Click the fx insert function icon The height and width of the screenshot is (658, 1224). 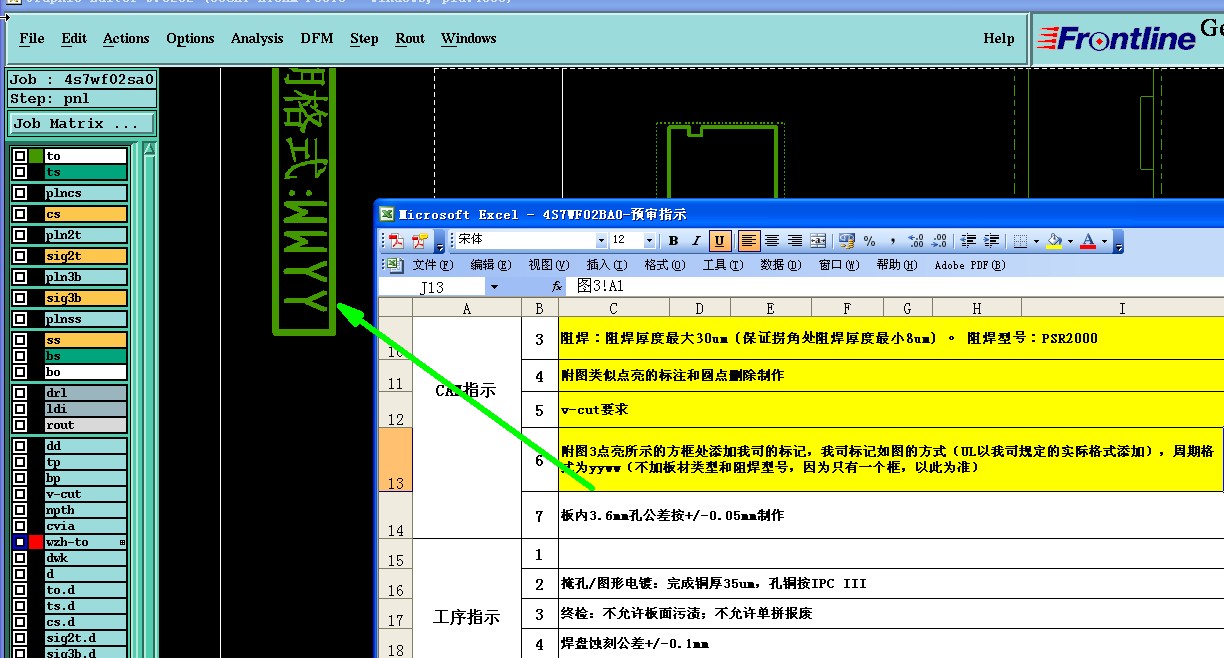point(558,287)
